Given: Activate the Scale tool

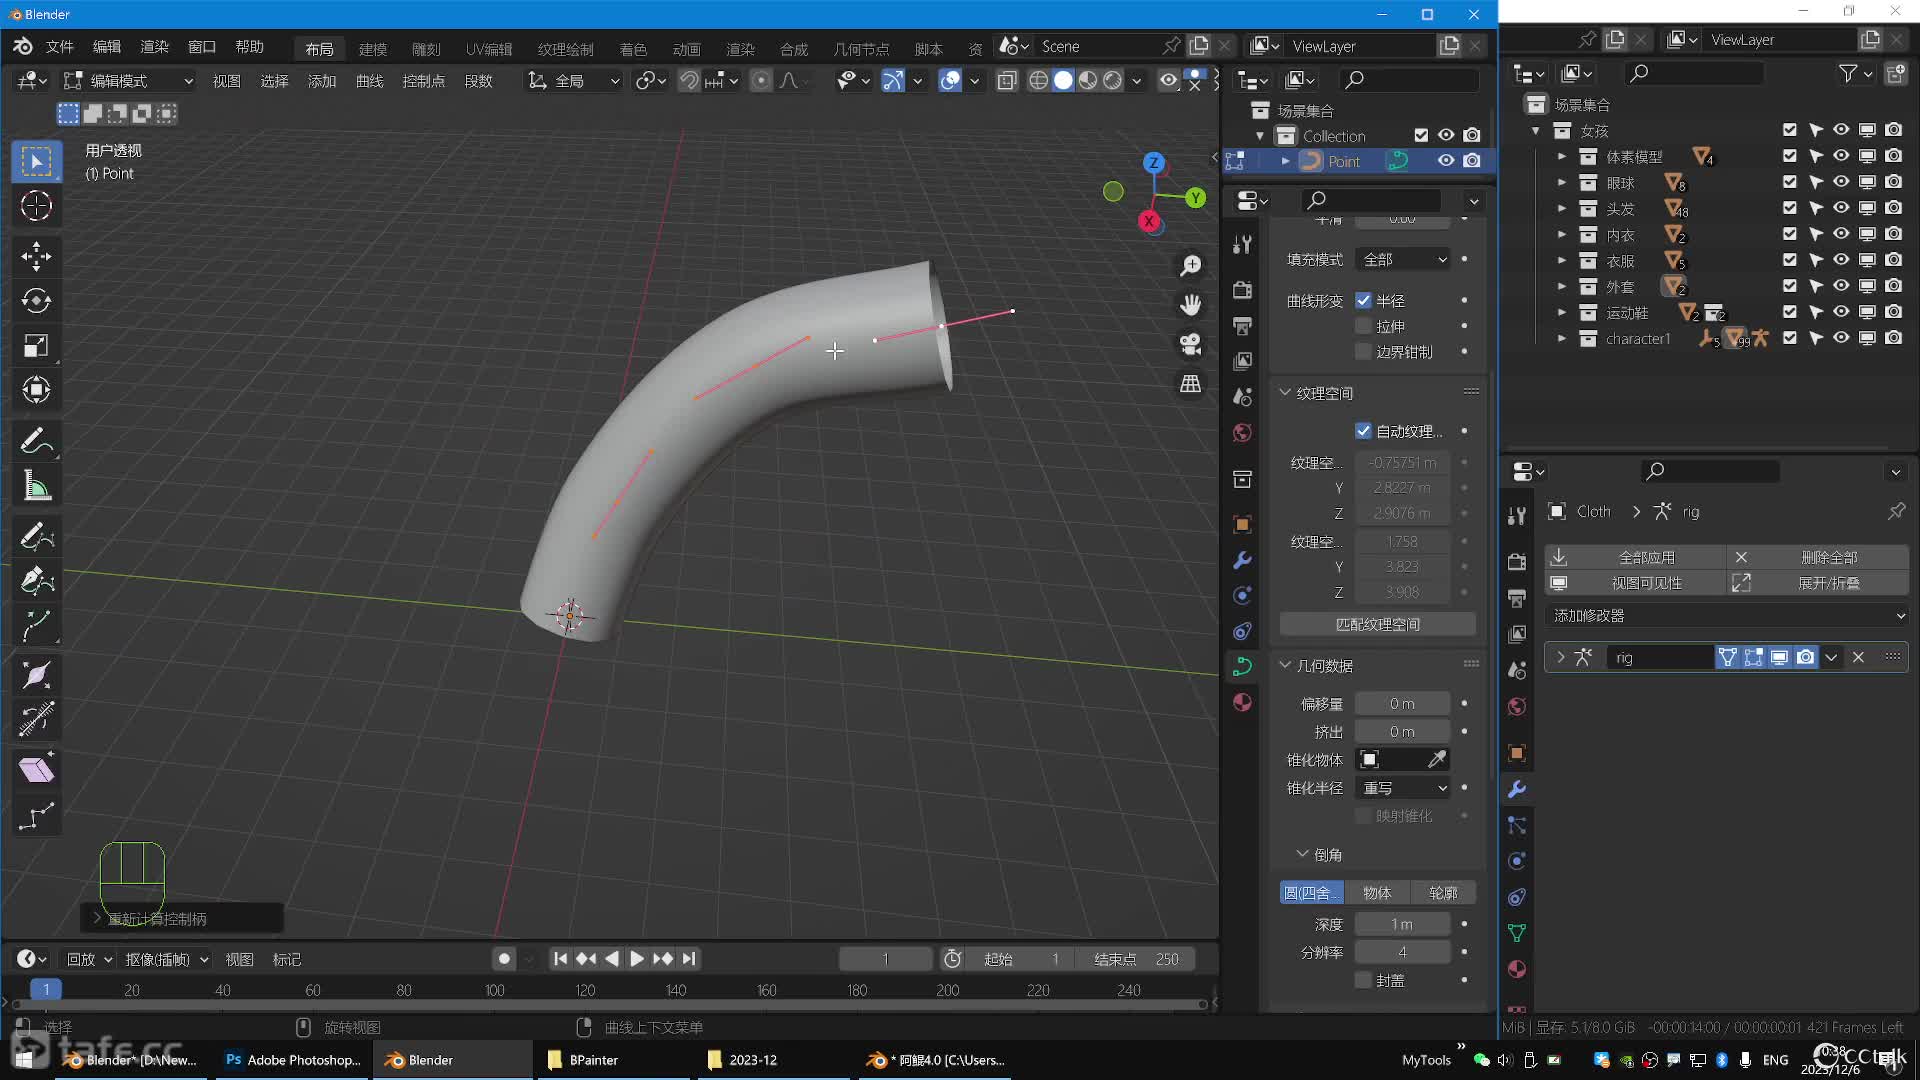Looking at the screenshot, I should click(x=36, y=346).
